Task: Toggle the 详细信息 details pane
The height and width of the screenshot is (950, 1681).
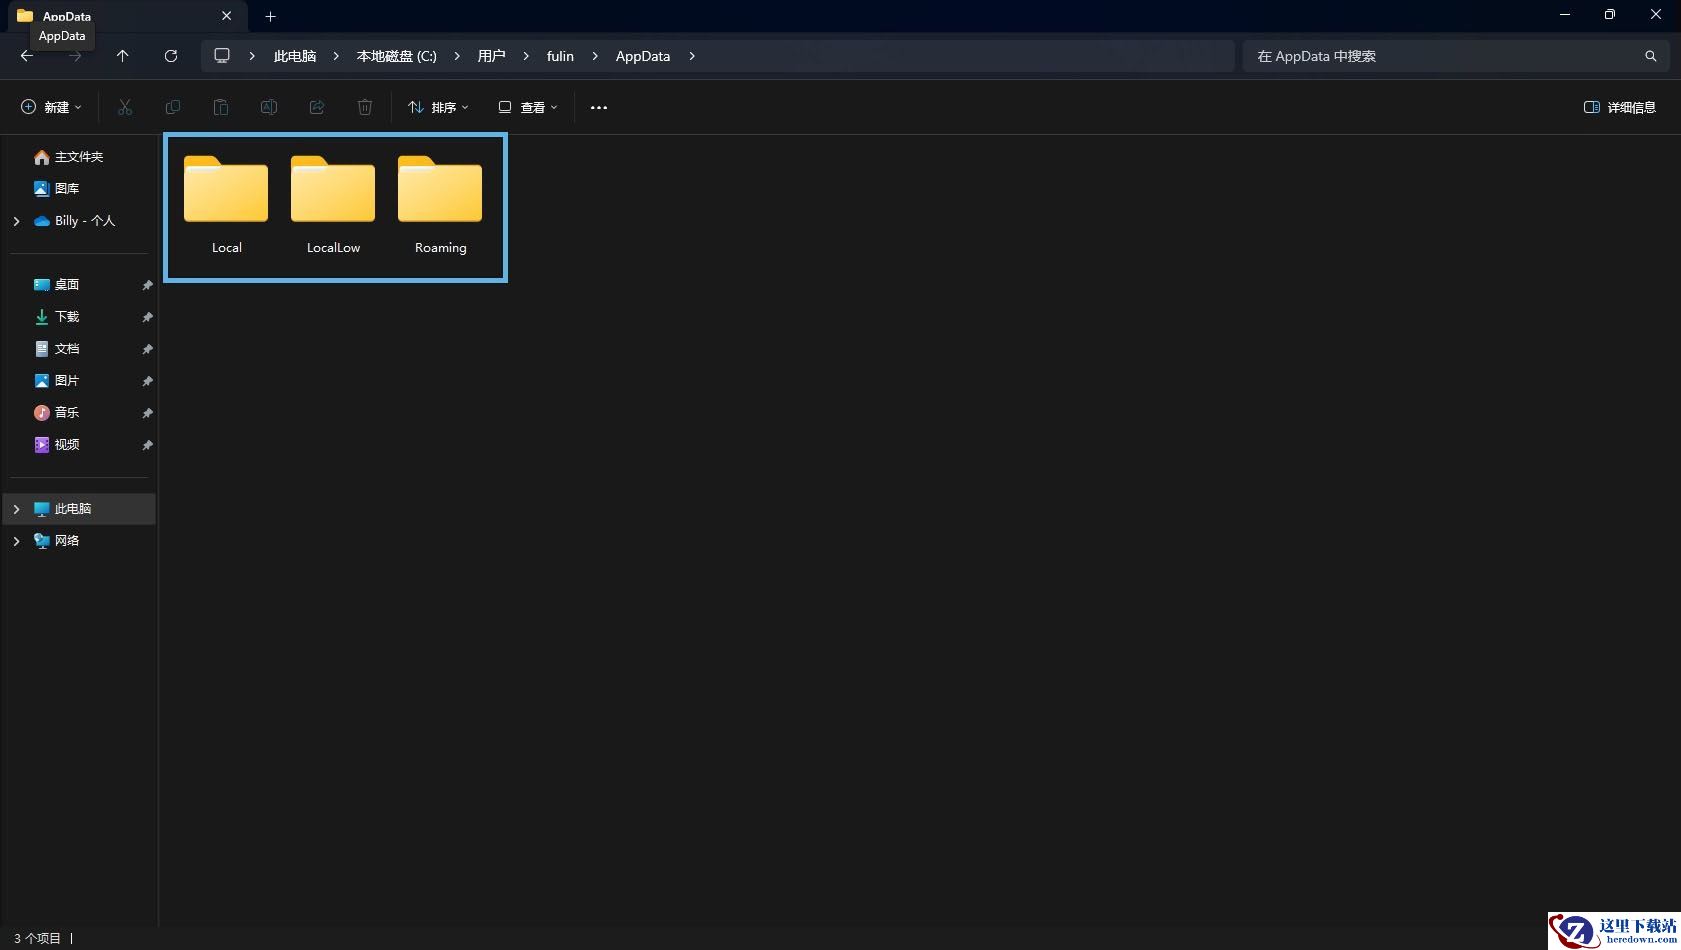Action: [1620, 107]
